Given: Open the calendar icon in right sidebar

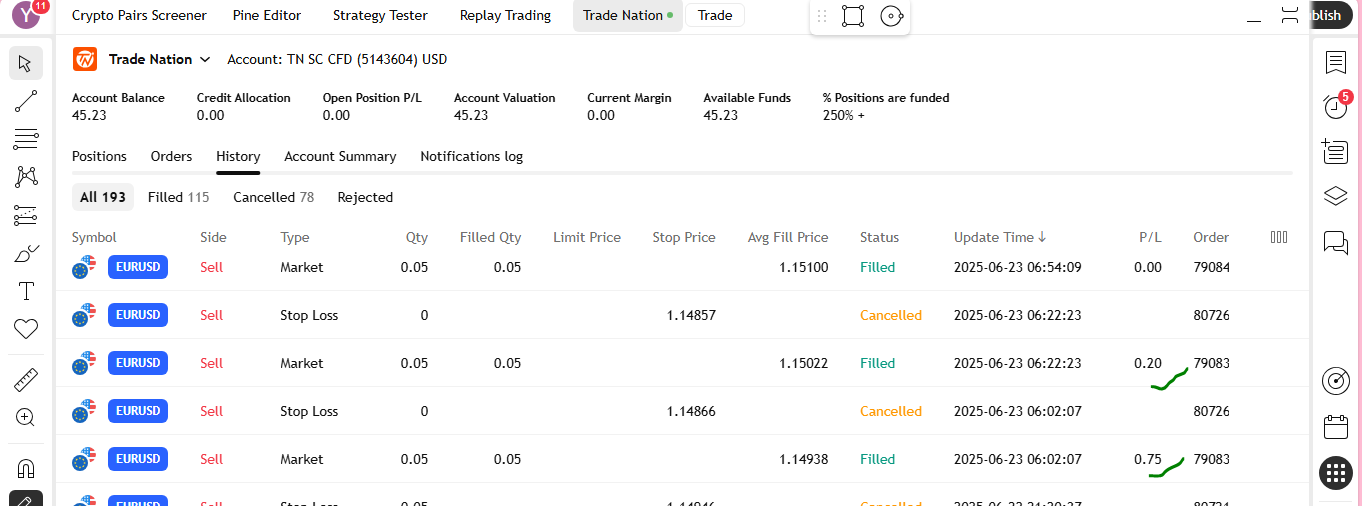Looking at the screenshot, I should coord(1335,427).
